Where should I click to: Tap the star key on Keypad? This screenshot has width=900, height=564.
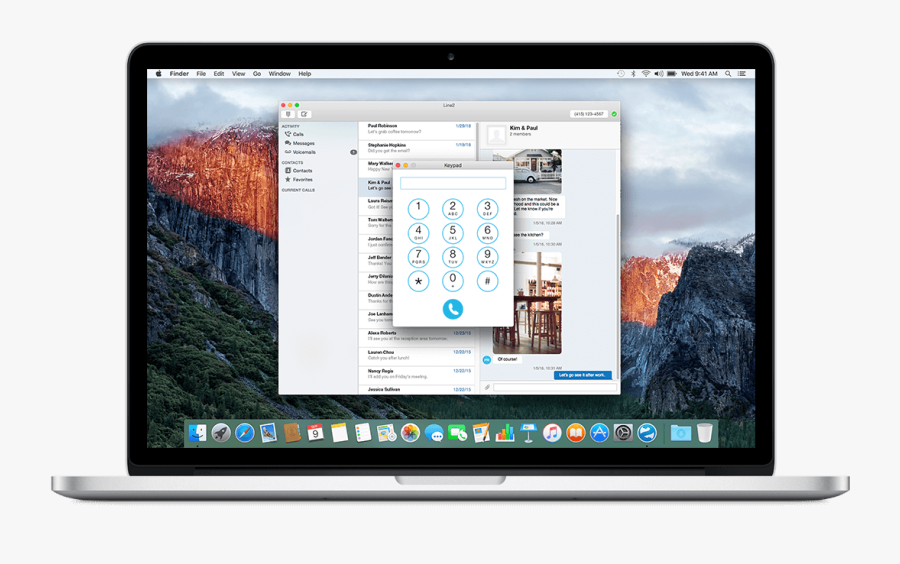[x=418, y=281]
